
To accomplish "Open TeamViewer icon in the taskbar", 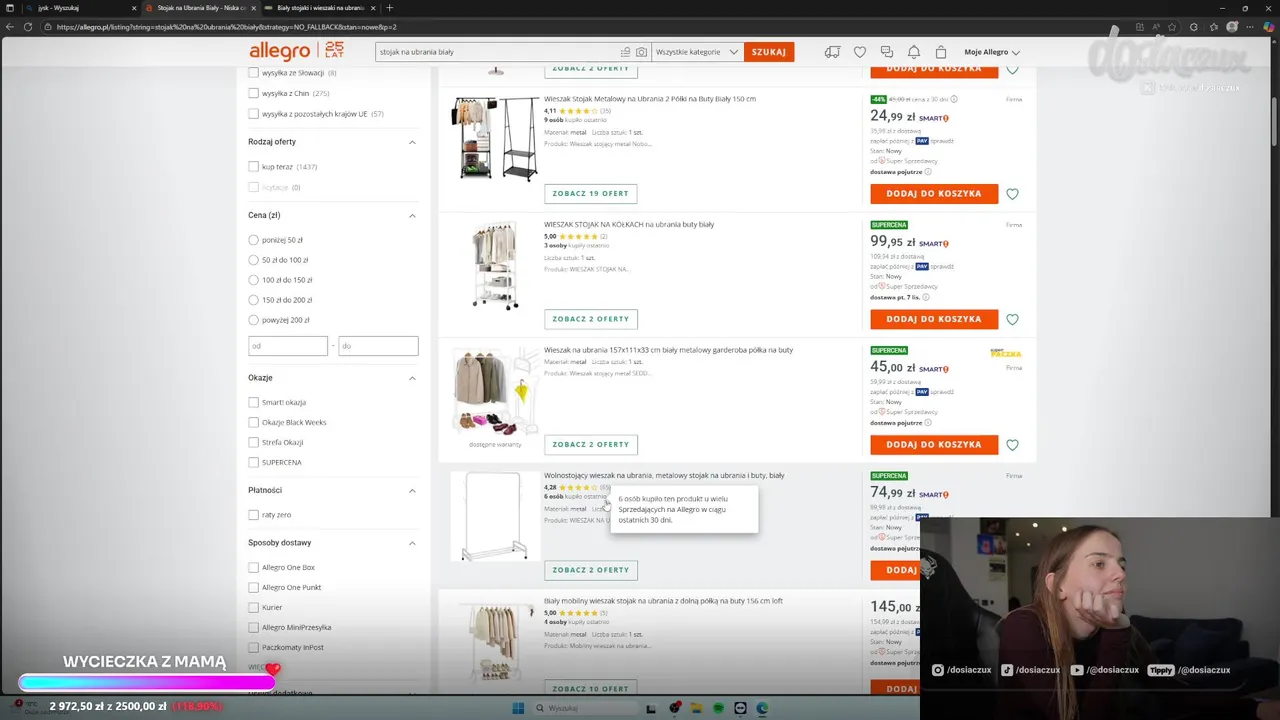I will pos(741,708).
